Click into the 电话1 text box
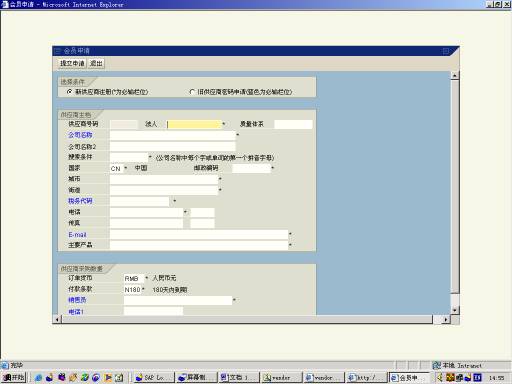 [153, 311]
